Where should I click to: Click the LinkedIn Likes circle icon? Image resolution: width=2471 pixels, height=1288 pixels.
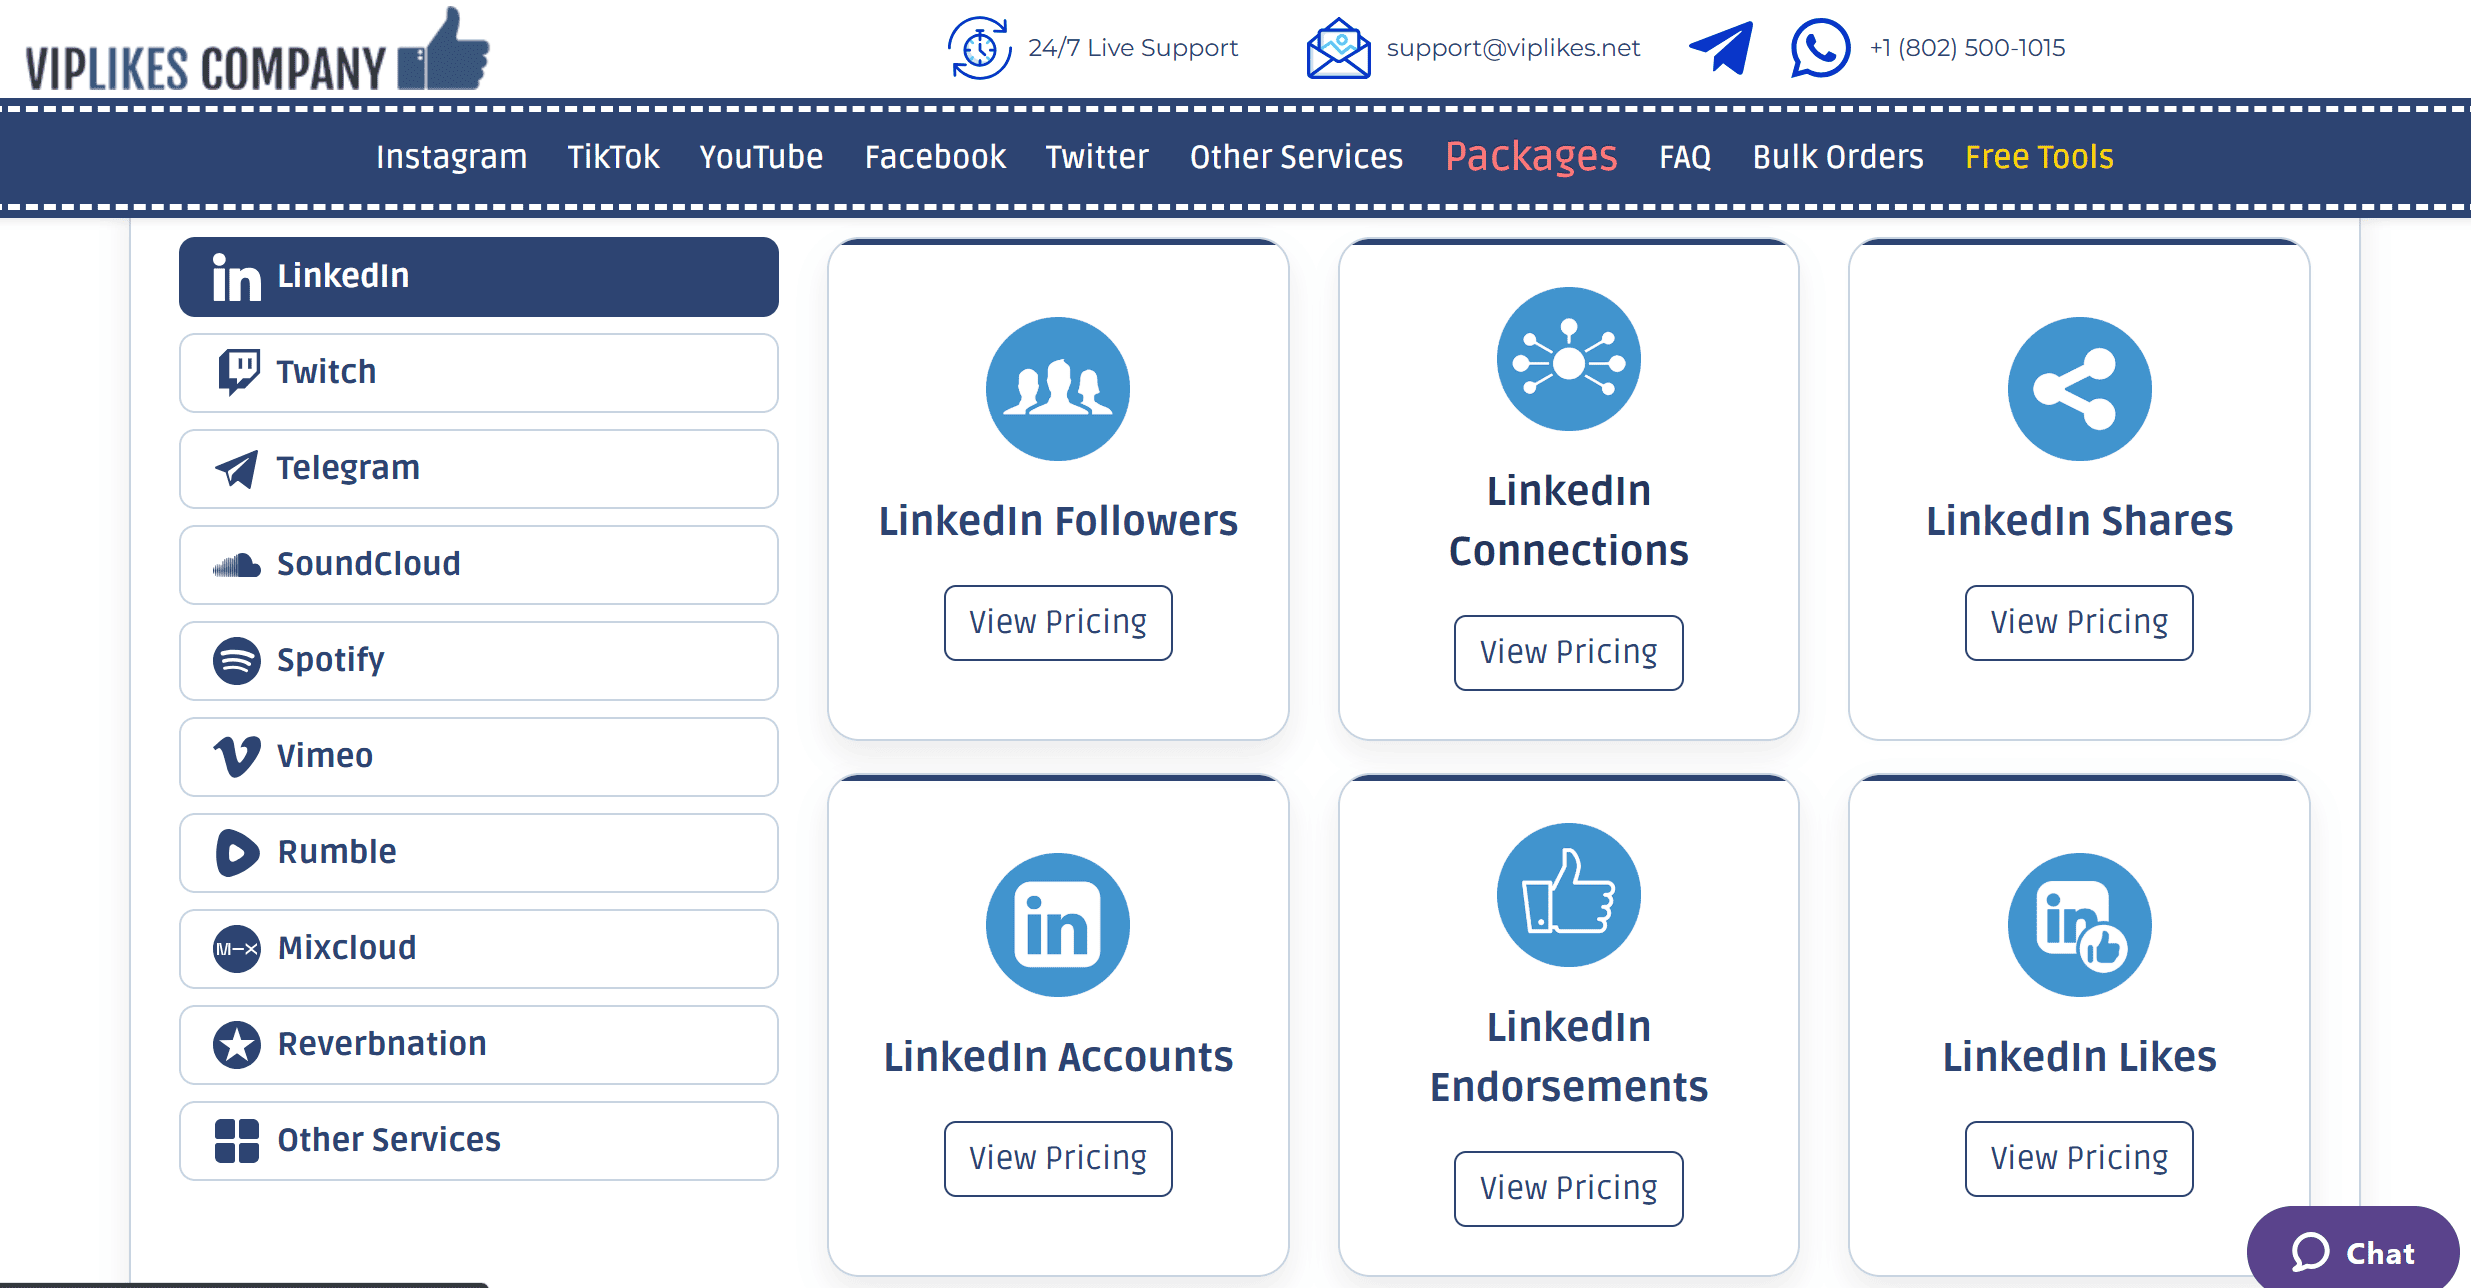pos(2078,924)
